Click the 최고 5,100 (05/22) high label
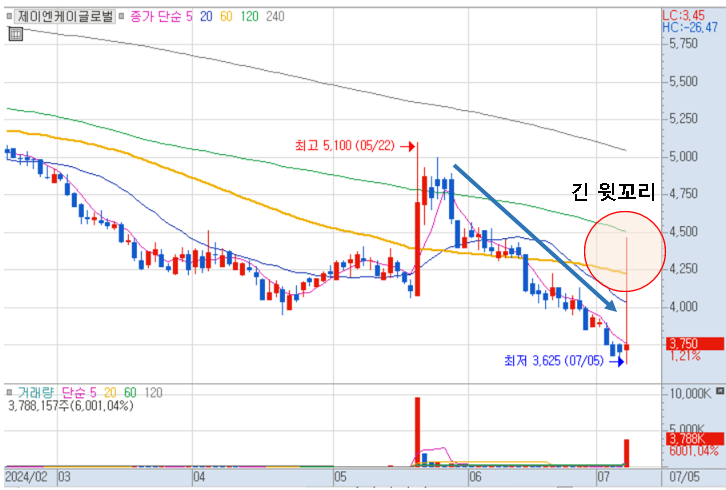The width and height of the screenshot is (726, 490). (345, 146)
